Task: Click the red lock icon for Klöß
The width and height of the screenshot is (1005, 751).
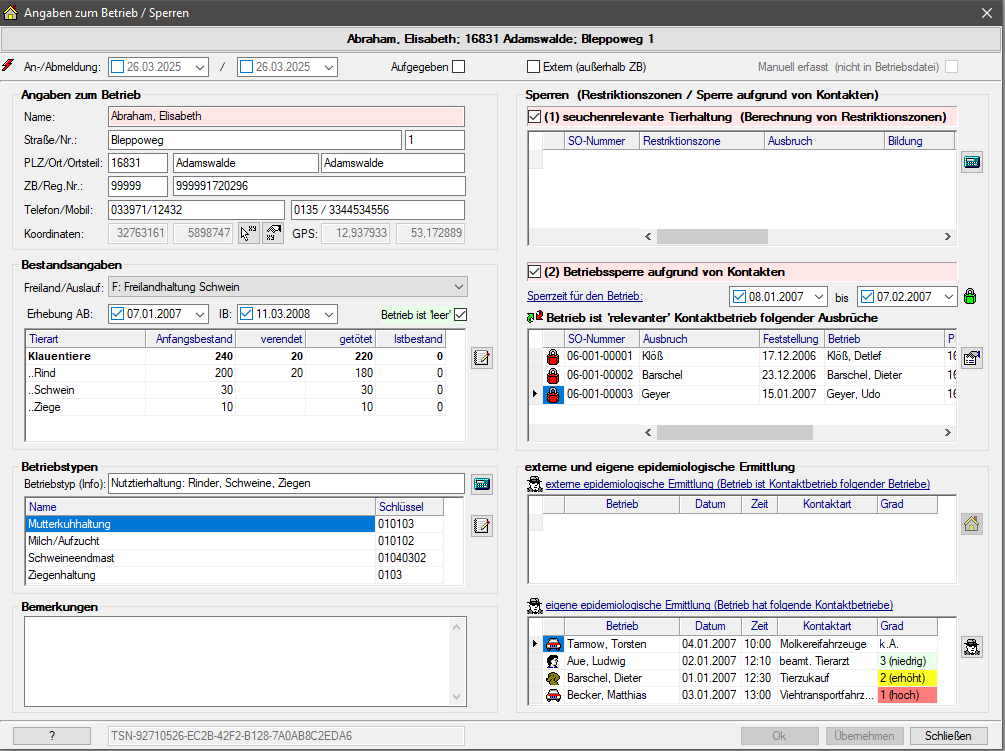Action: [552, 357]
